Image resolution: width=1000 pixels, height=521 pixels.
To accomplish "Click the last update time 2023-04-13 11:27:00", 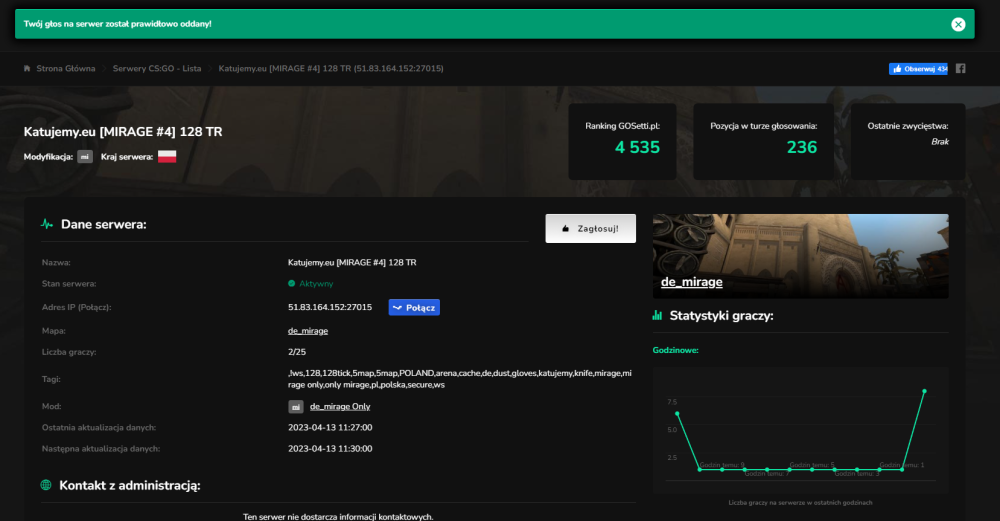I will (330, 428).
